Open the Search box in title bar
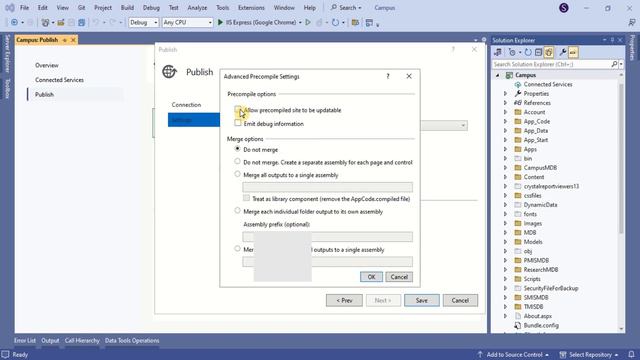The width and height of the screenshot is (640, 360). point(346,8)
